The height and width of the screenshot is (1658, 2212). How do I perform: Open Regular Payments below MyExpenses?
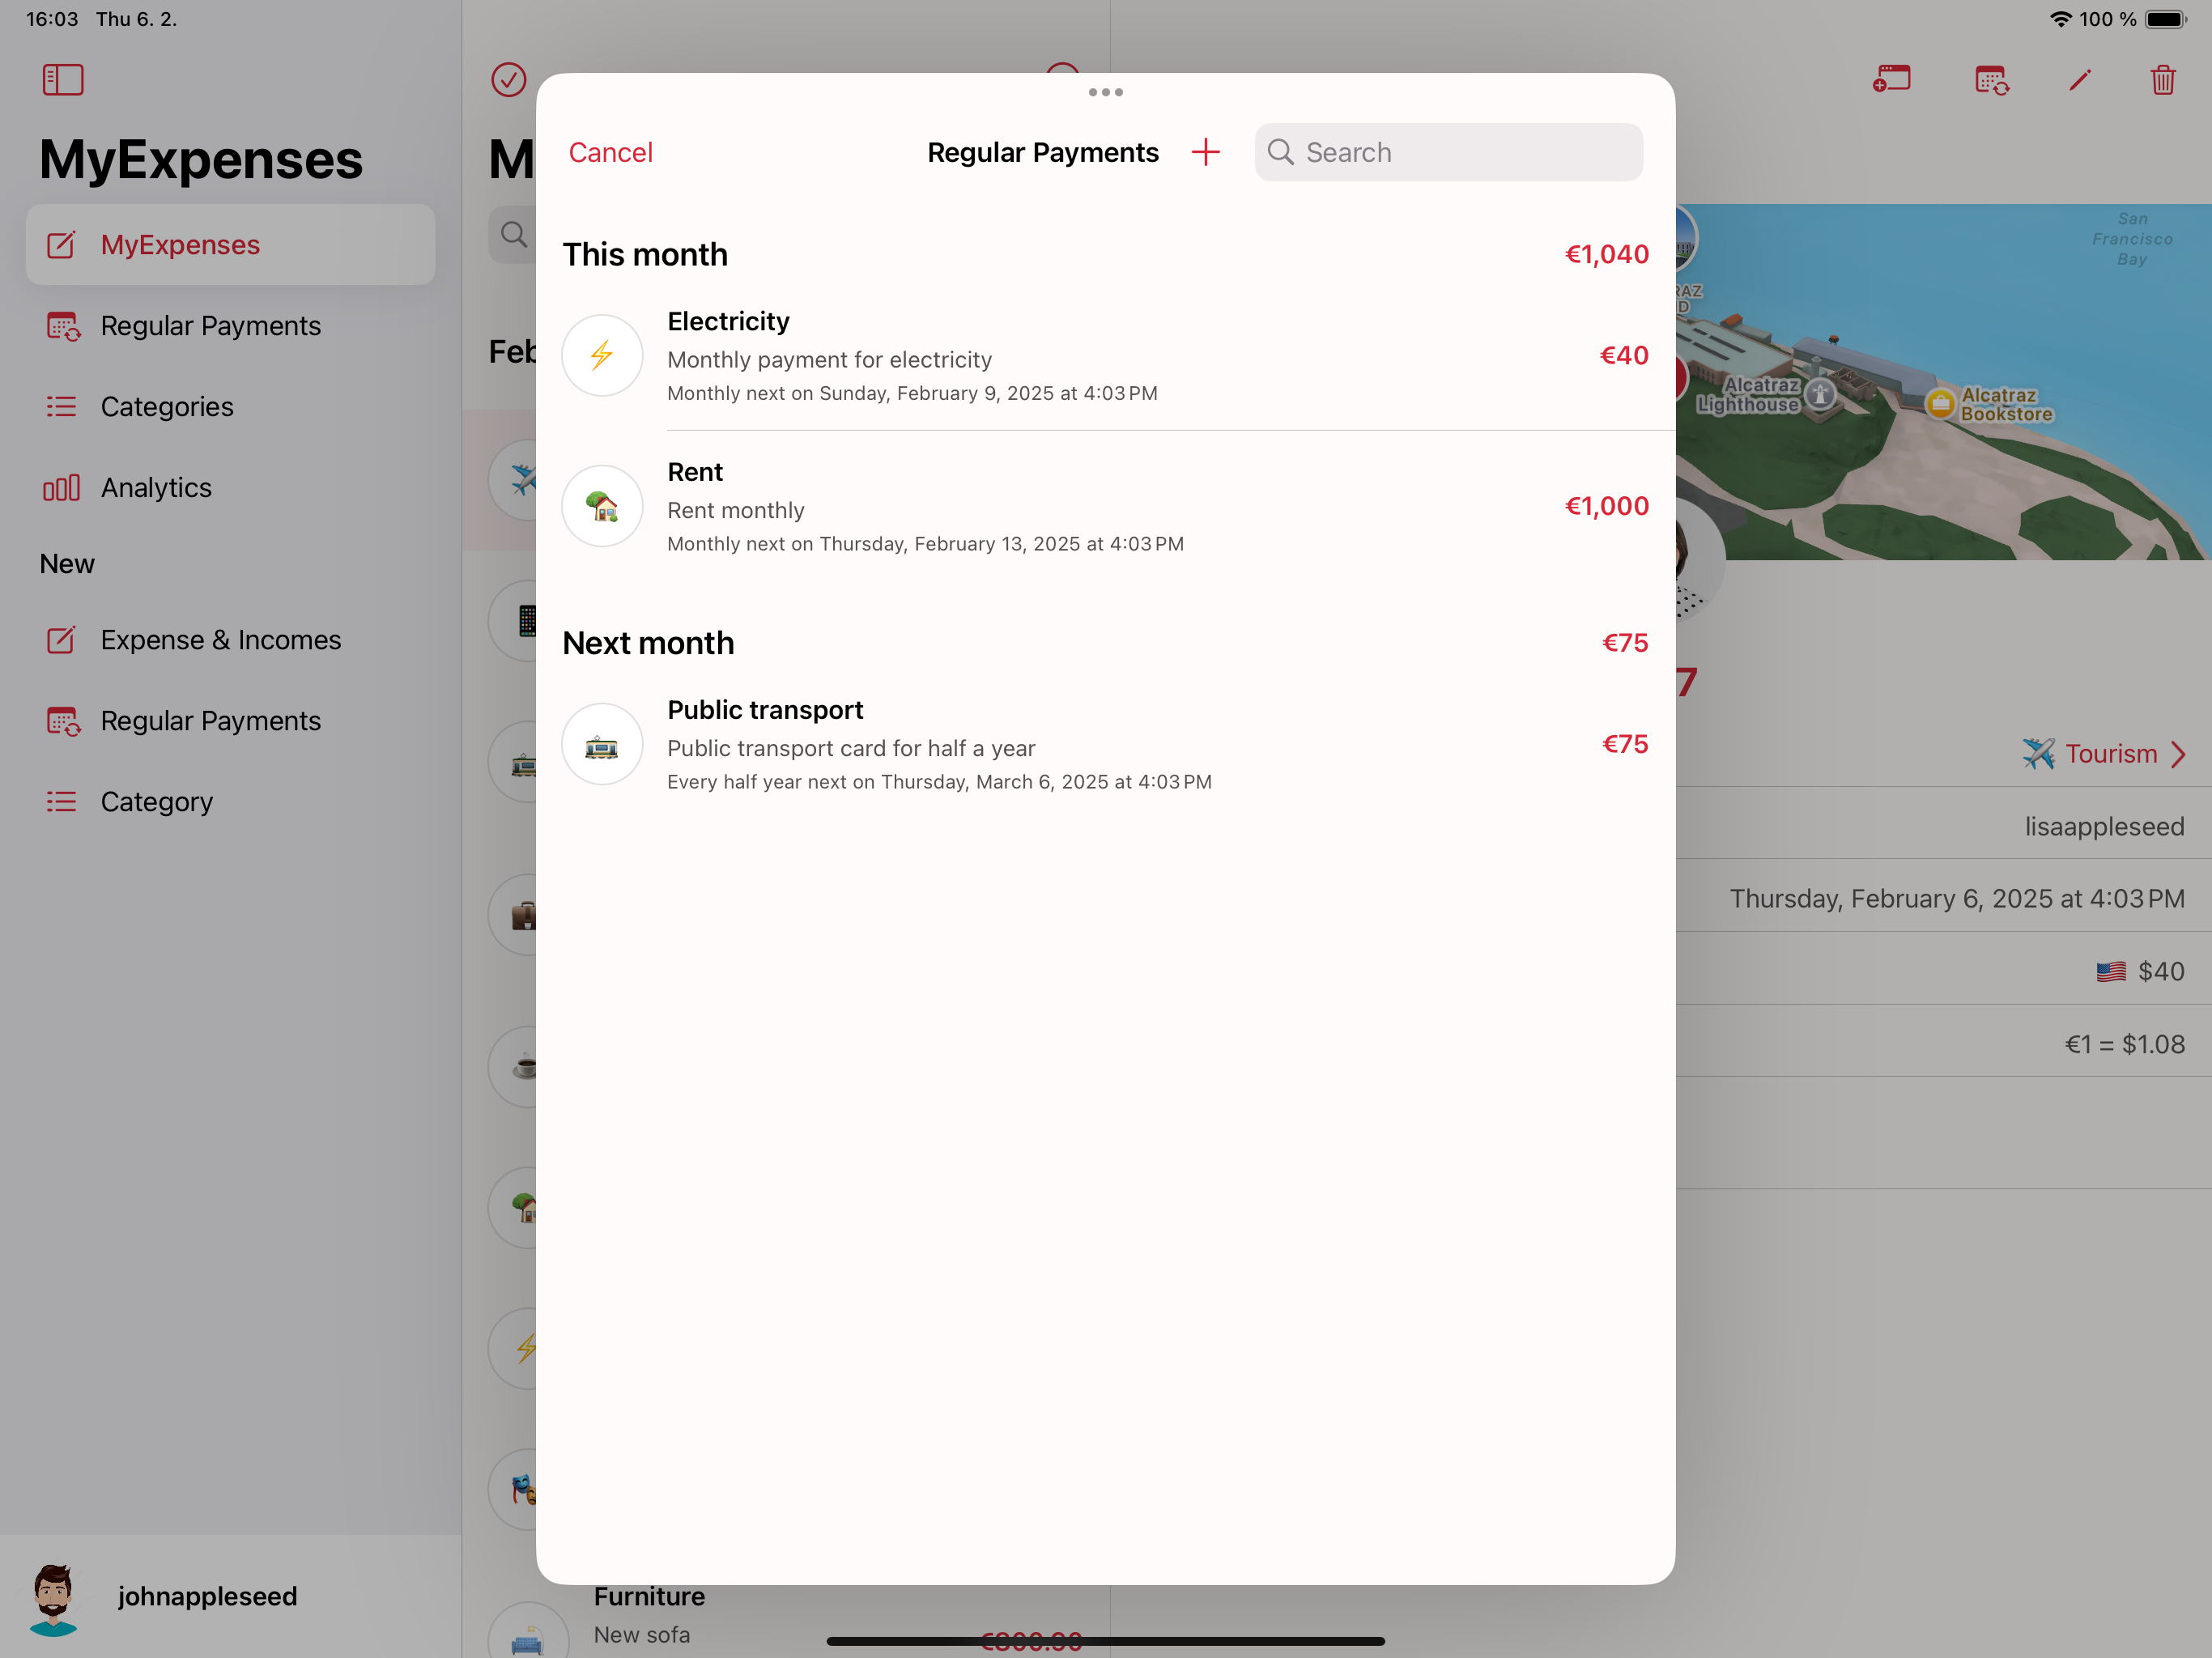click(x=230, y=326)
